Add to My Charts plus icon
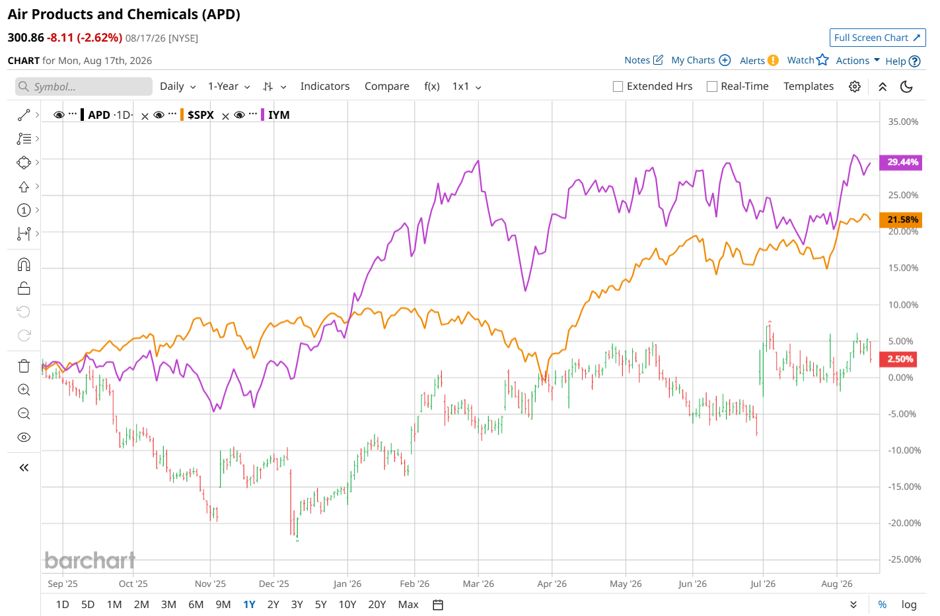The width and height of the screenshot is (940, 616). pyautogui.click(x=725, y=60)
